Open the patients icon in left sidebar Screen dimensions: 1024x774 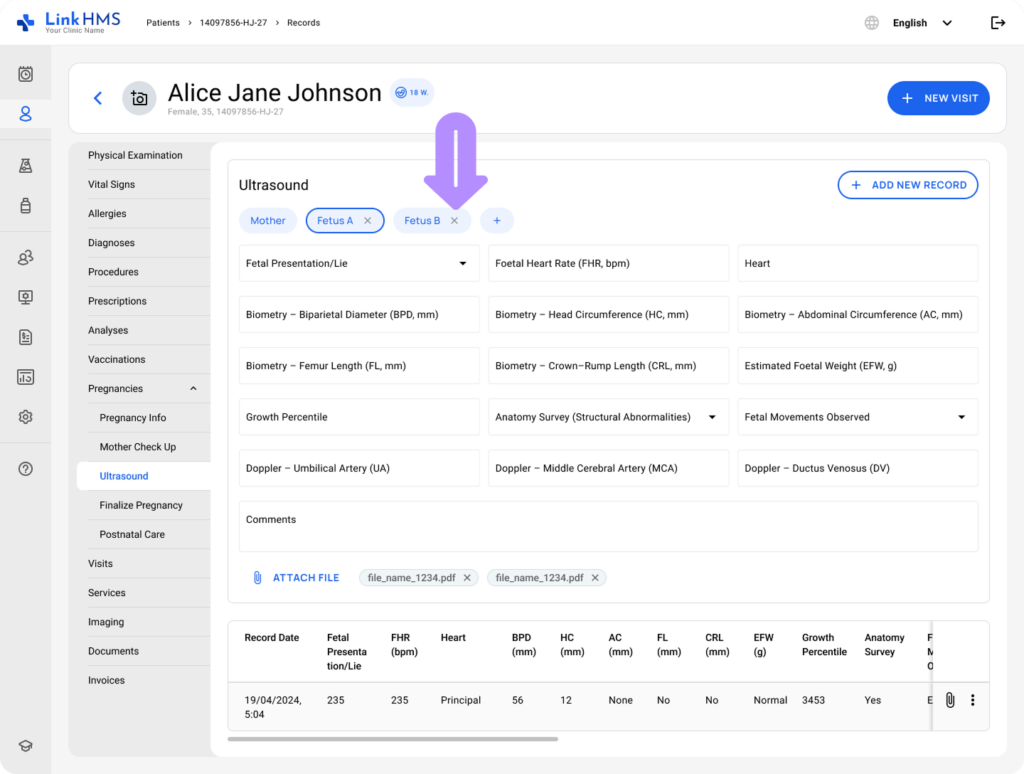[x=26, y=114]
